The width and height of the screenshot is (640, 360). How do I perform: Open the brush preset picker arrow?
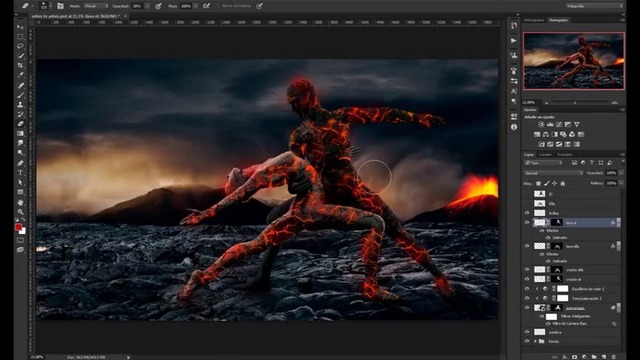51,6
